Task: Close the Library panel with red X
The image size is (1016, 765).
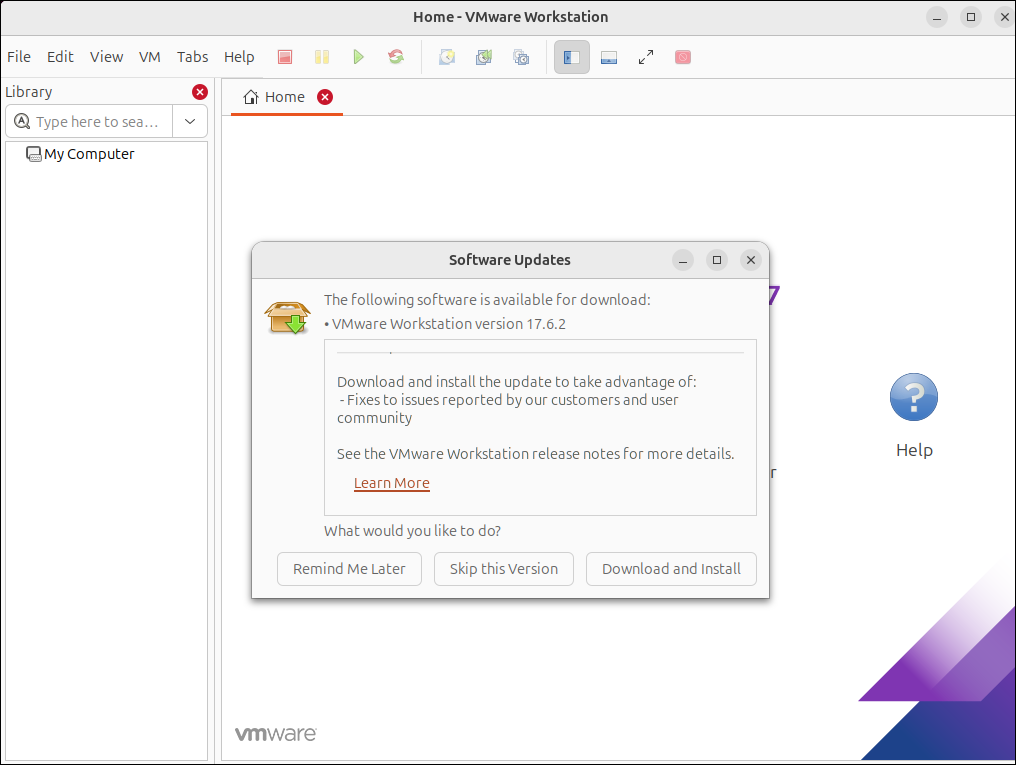Action: [200, 92]
